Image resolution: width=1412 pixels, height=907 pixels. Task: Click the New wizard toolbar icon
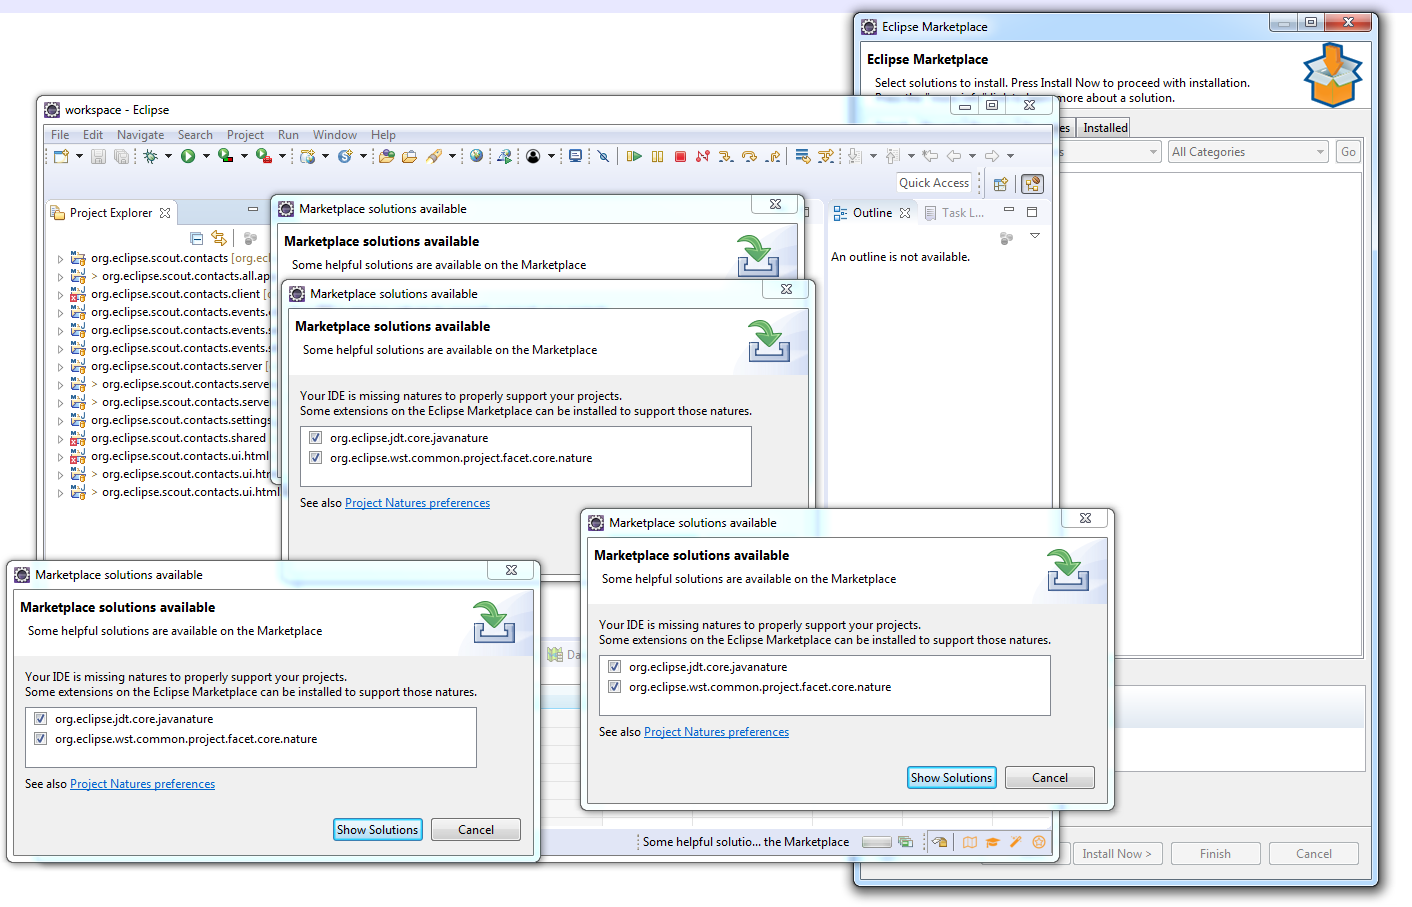click(61, 156)
